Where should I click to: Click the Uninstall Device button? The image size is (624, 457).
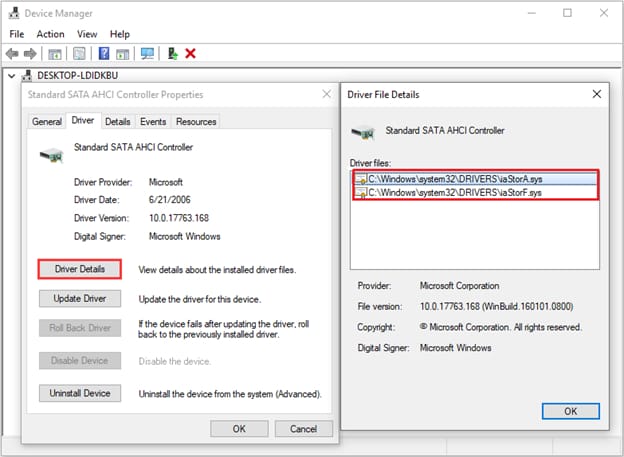point(80,393)
